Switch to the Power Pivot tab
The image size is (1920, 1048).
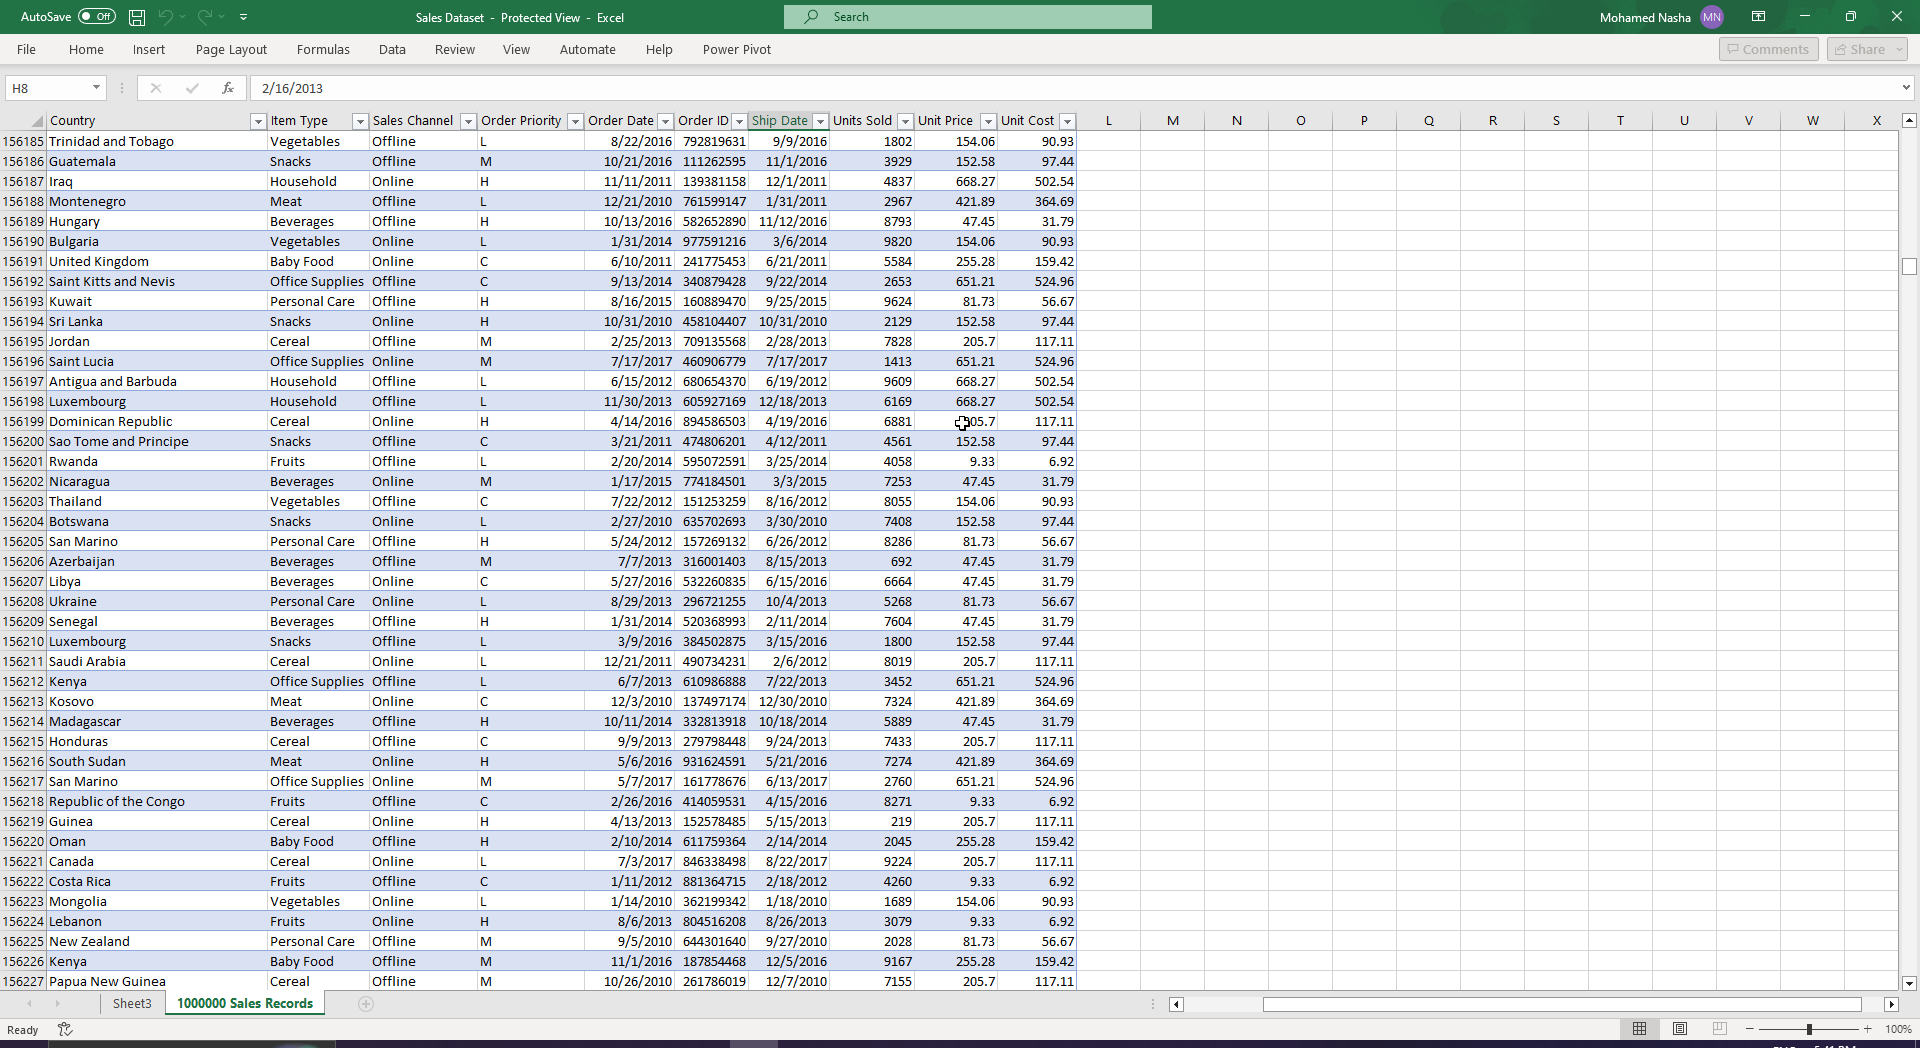(737, 49)
